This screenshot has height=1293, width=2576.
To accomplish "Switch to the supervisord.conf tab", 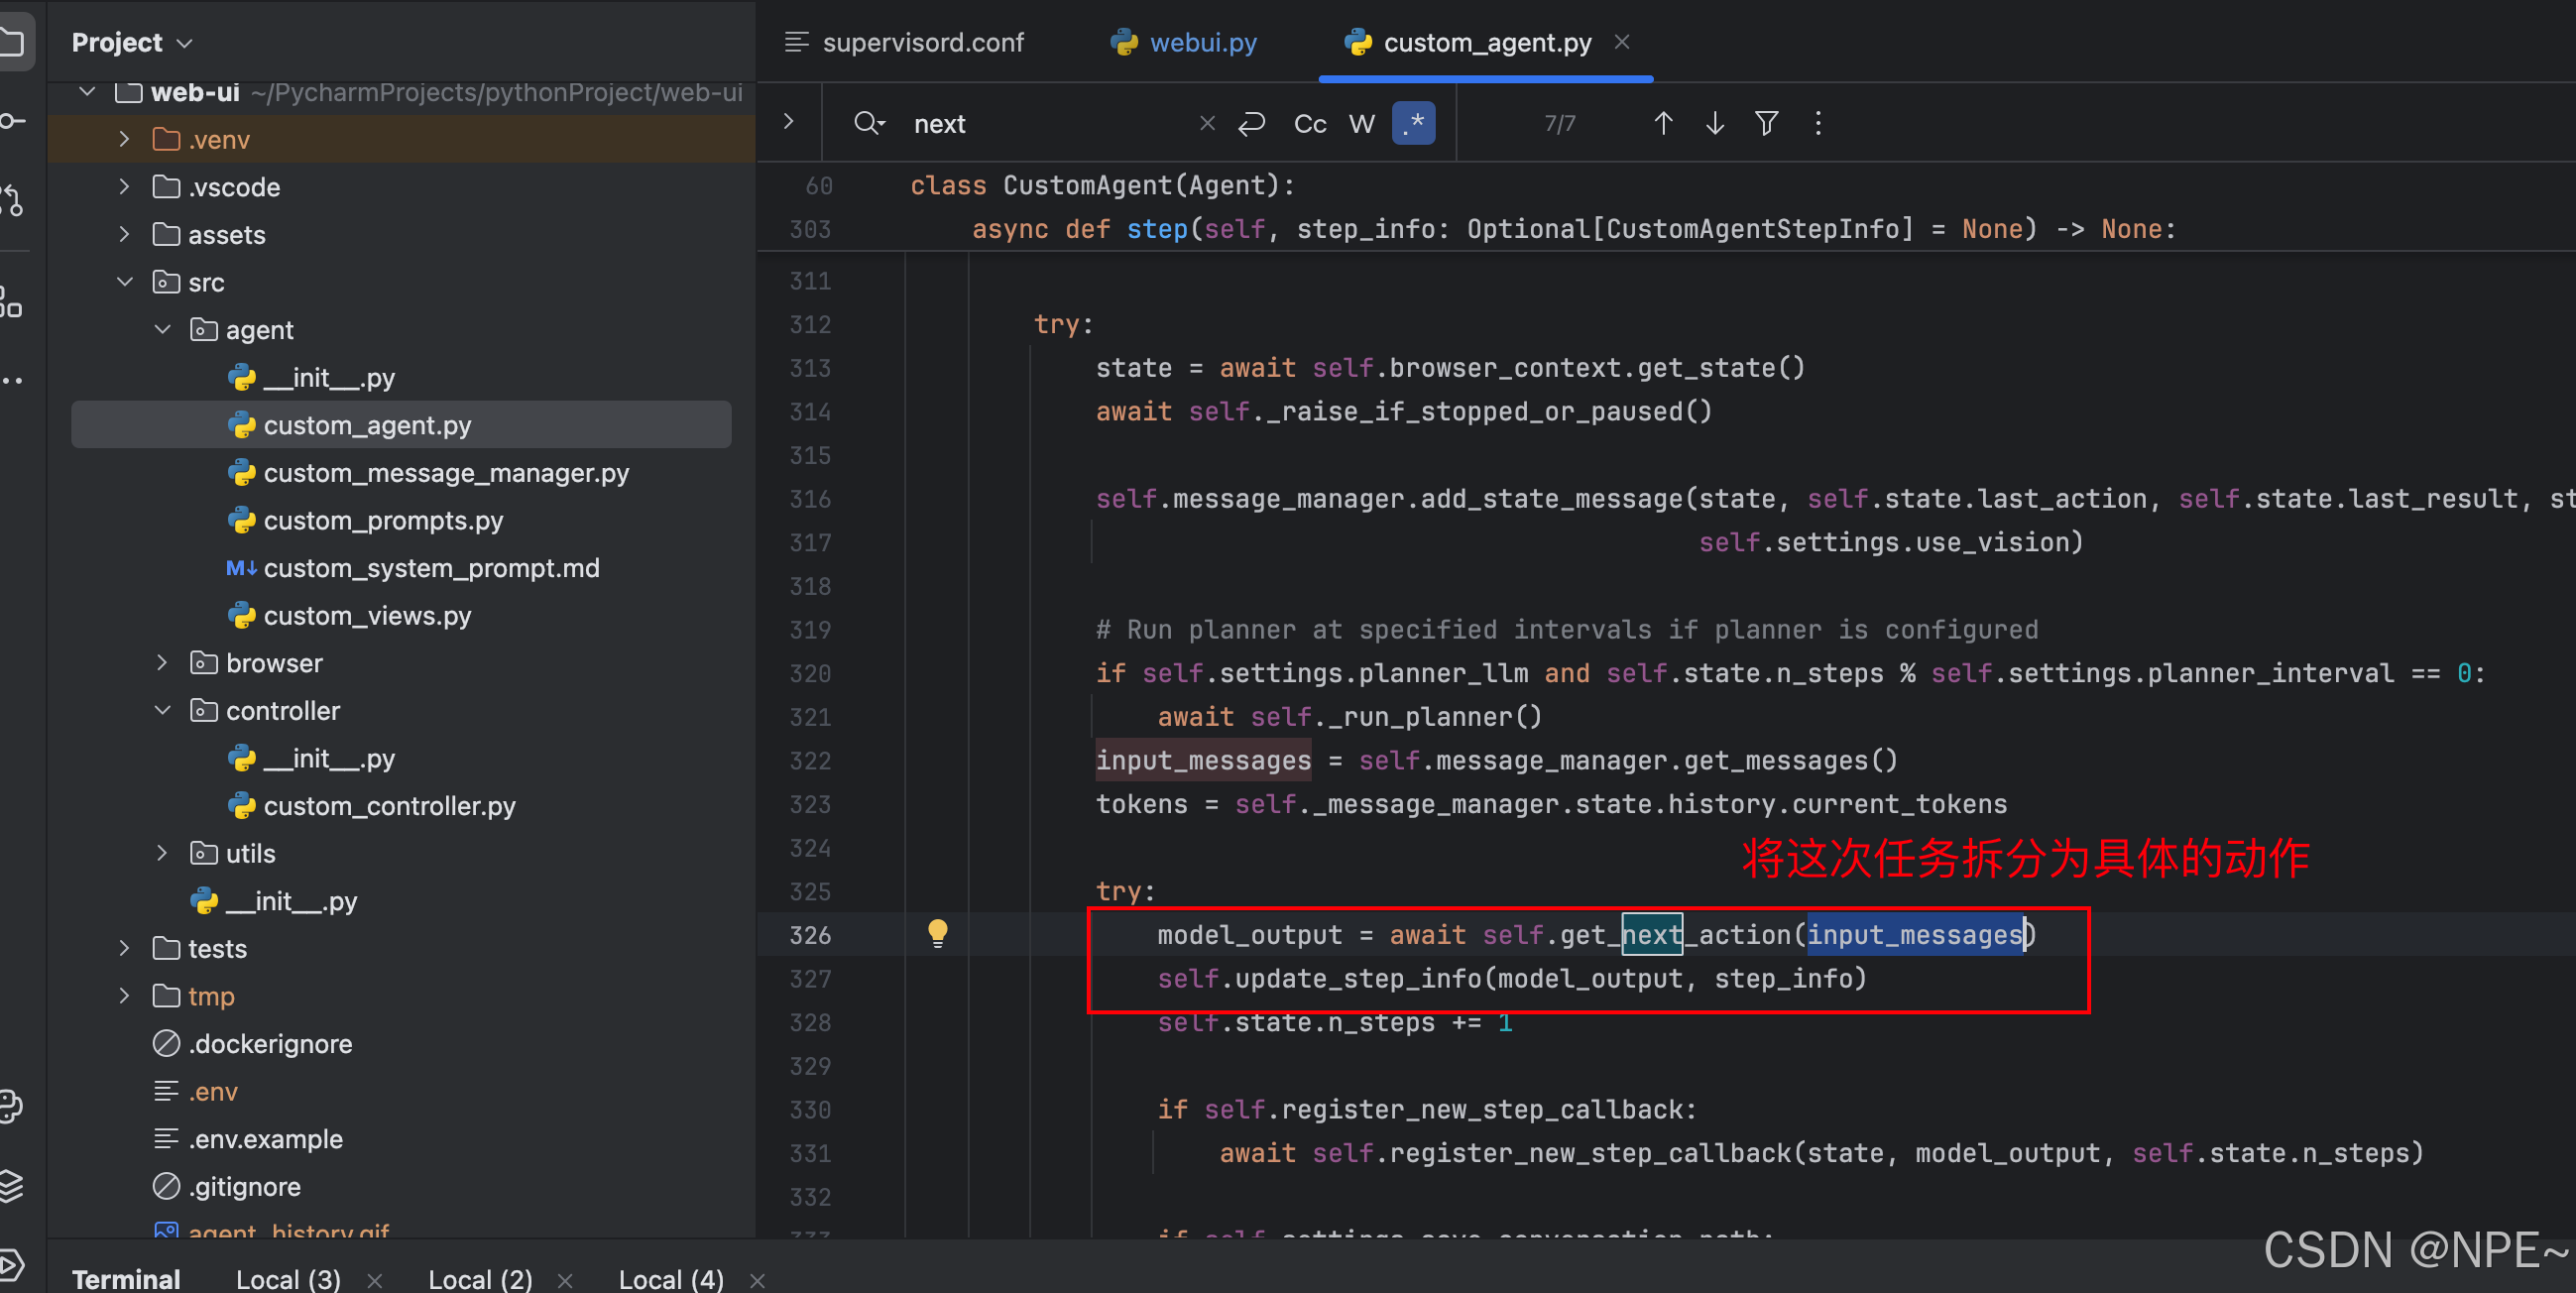I will (922, 42).
